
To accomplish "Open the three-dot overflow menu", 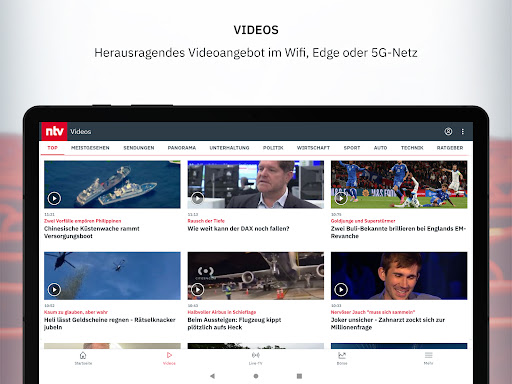I will point(463,131).
